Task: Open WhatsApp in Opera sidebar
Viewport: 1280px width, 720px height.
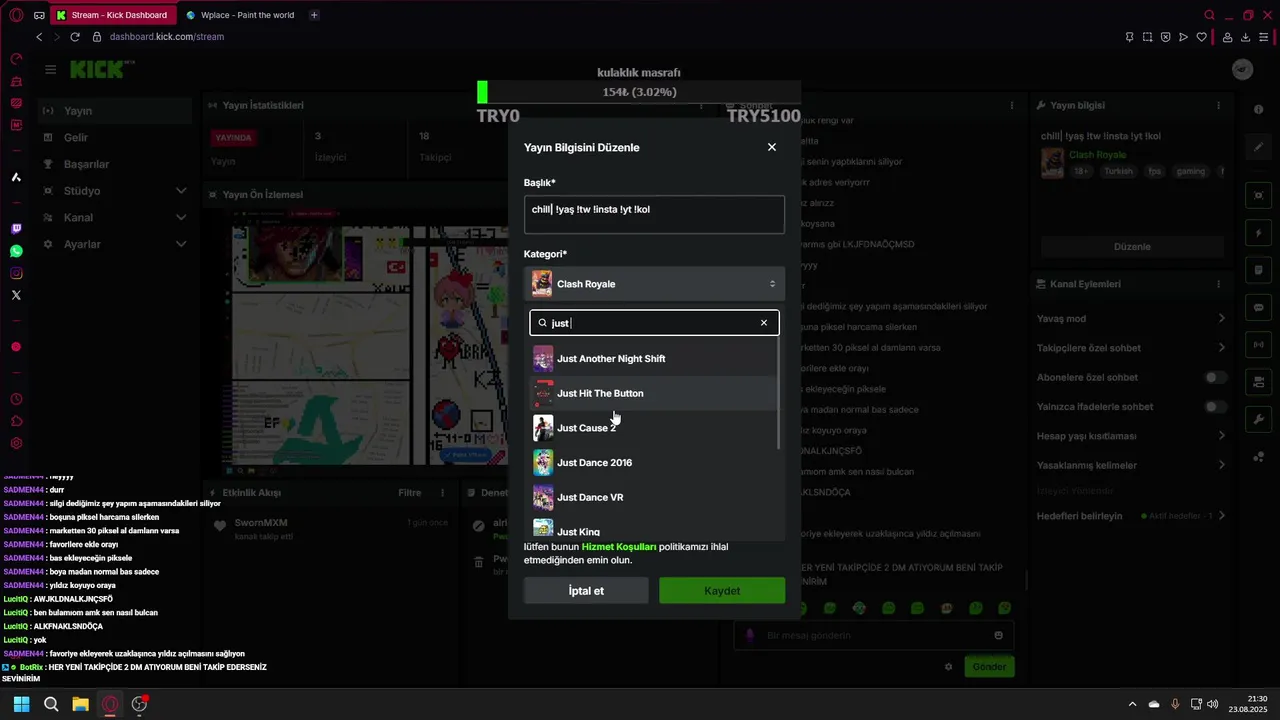Action: [x=16, y=251]
